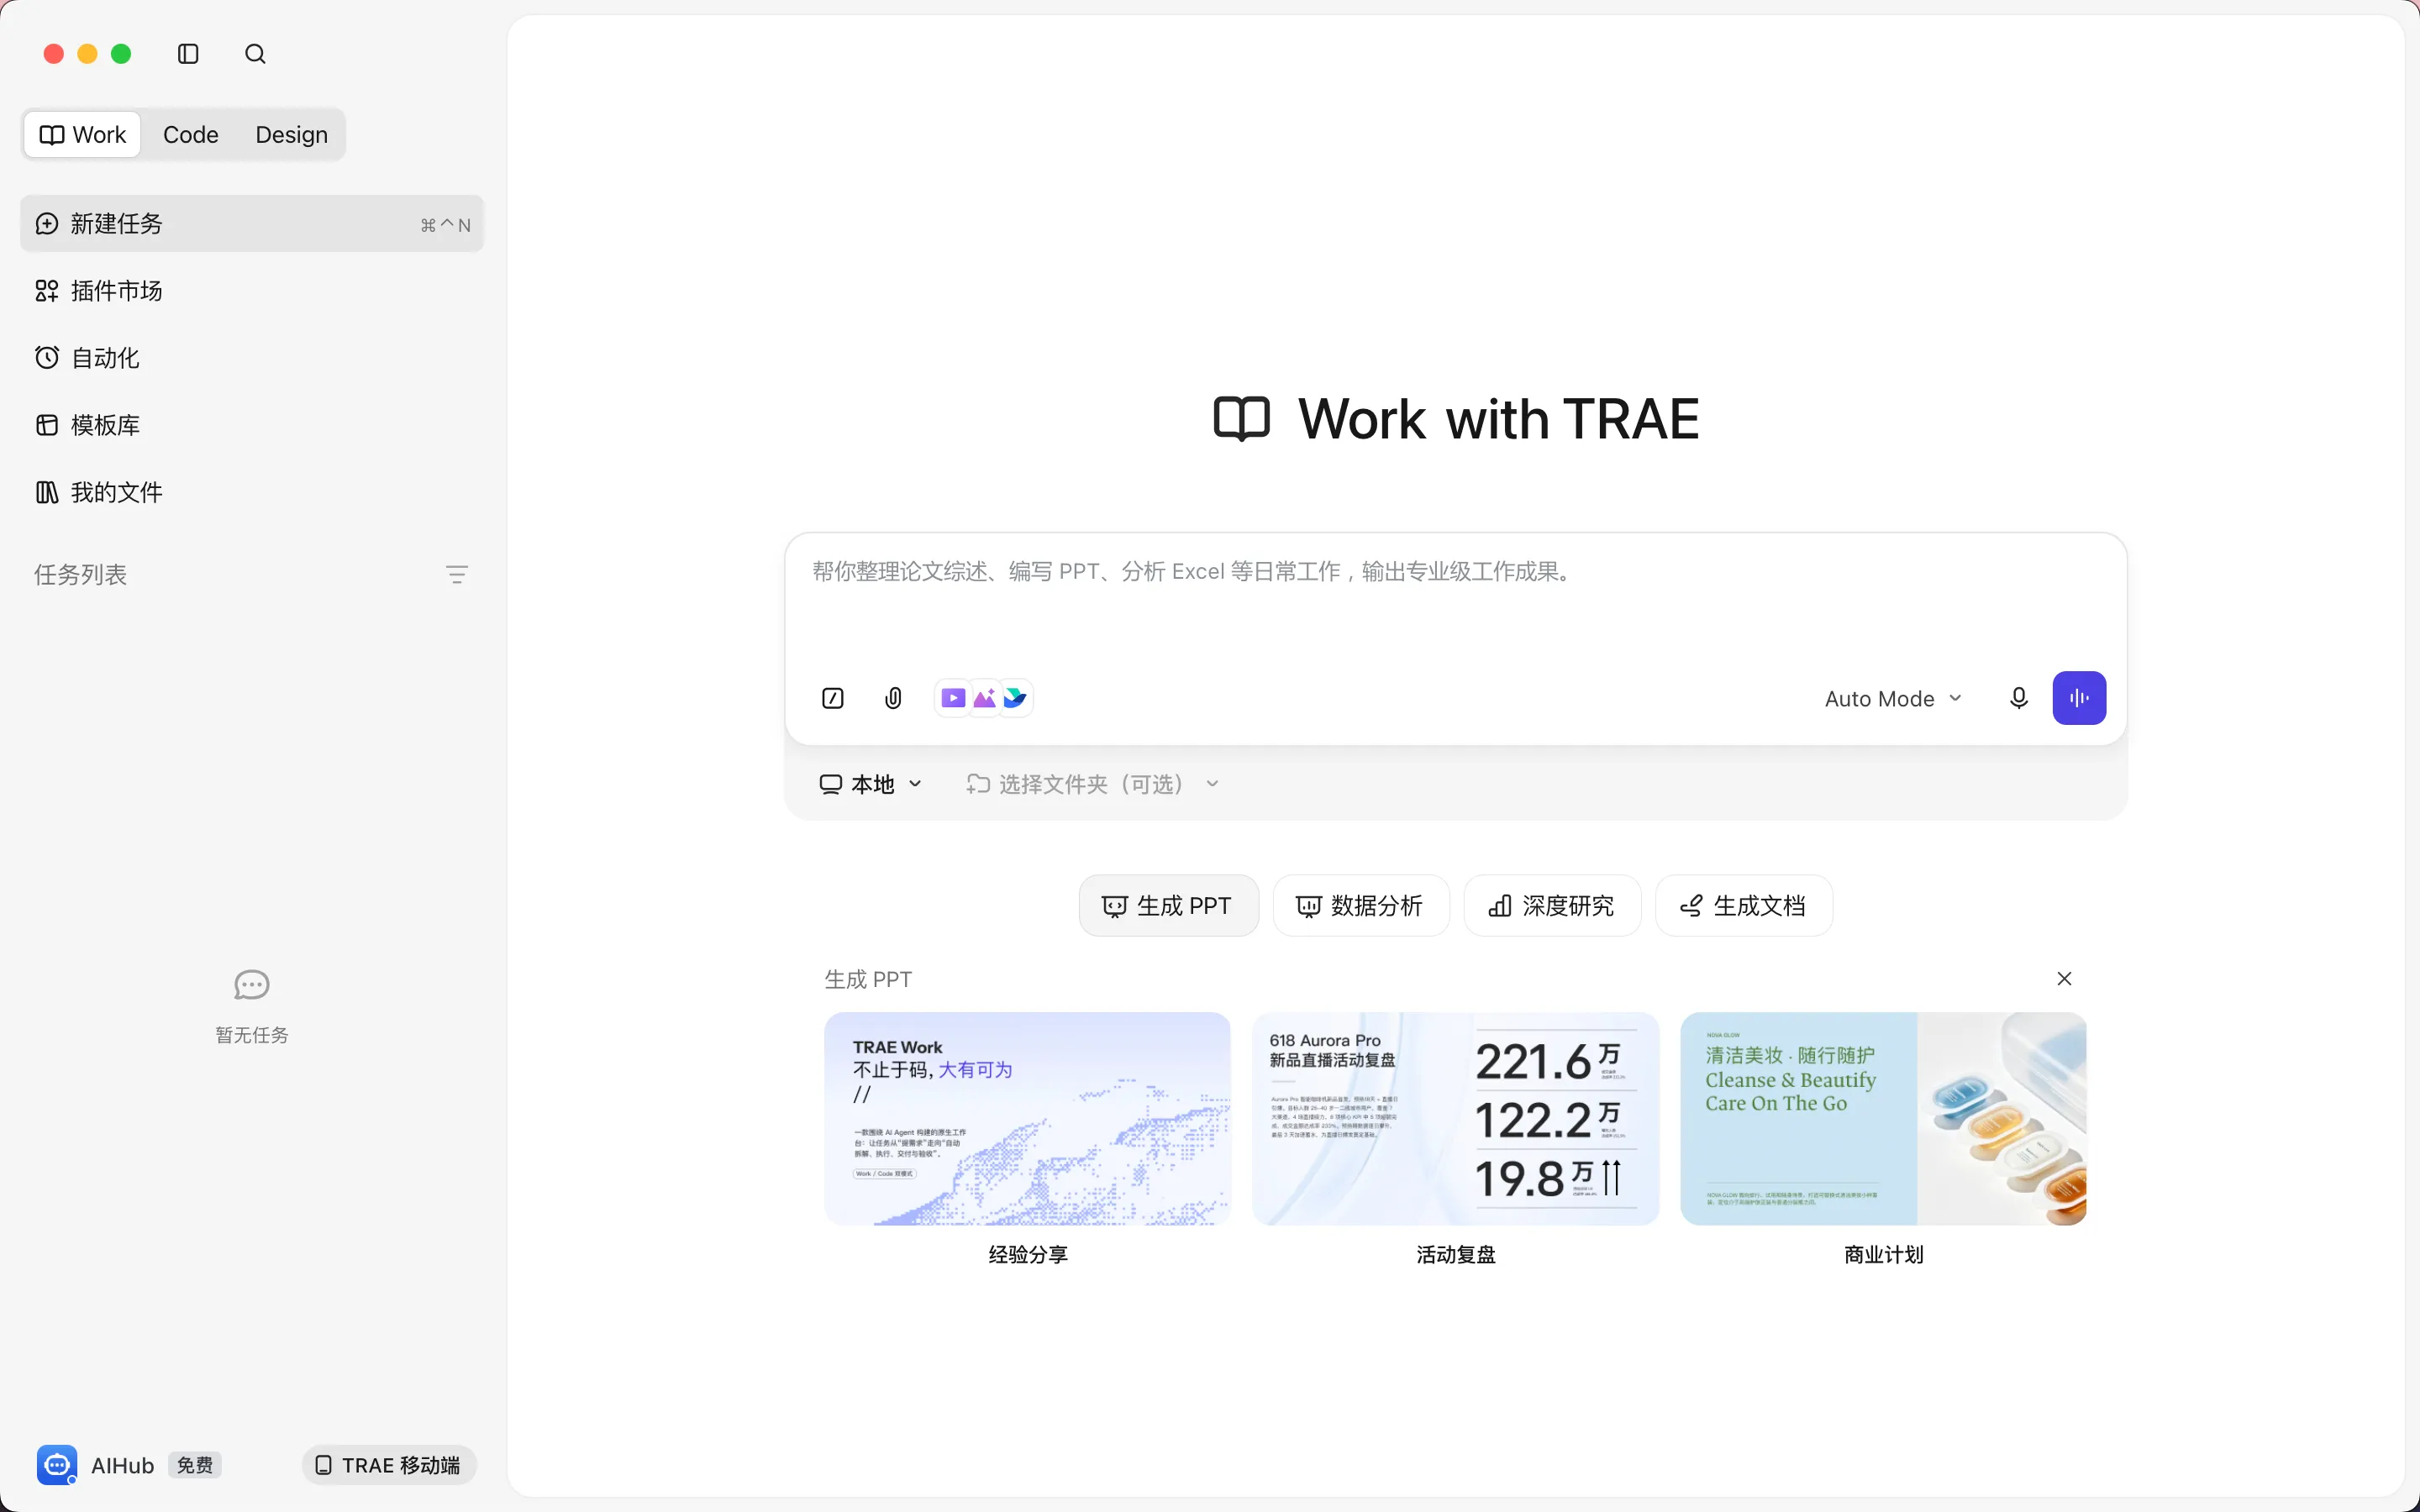Click the image generation plugin icon

click(985, 698)
